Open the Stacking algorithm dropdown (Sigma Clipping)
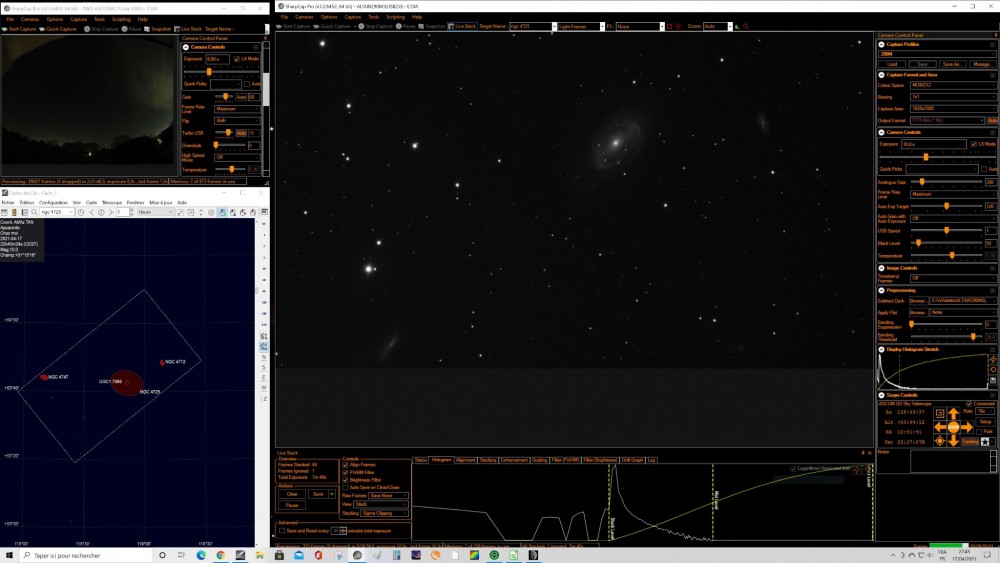Image resolution: width=1000 pixels, height=563 pixels. 385,513
